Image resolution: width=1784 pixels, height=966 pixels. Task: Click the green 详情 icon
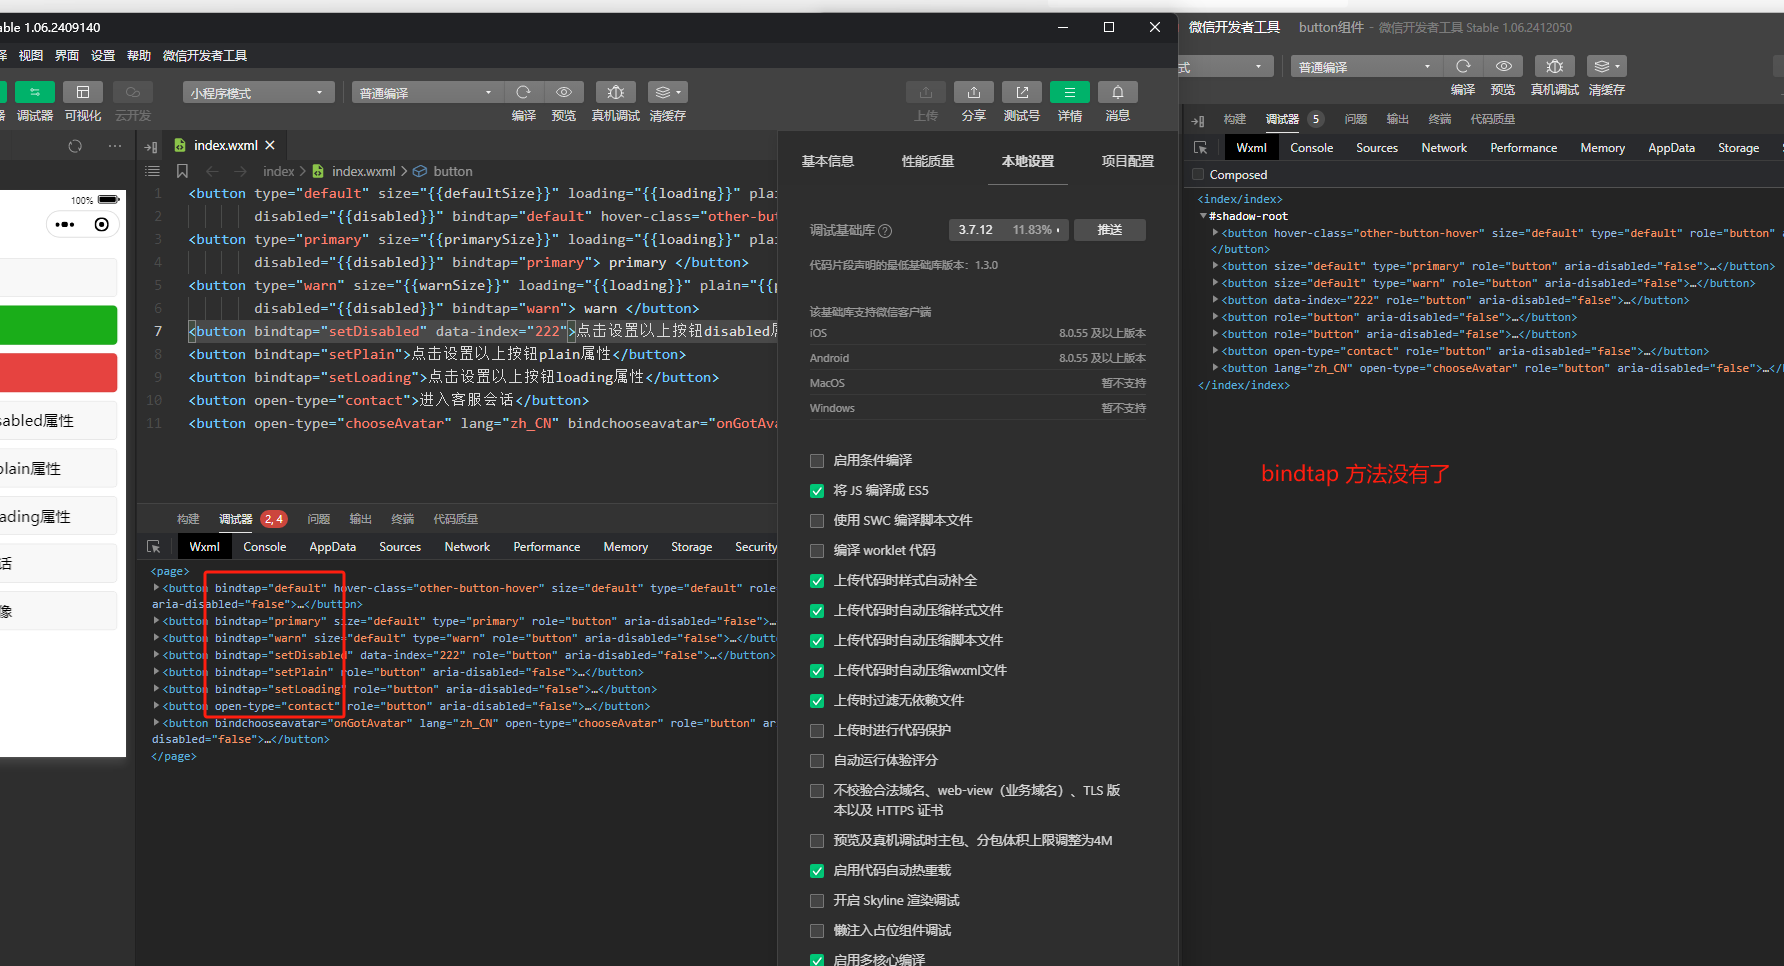pos(1070,92)
